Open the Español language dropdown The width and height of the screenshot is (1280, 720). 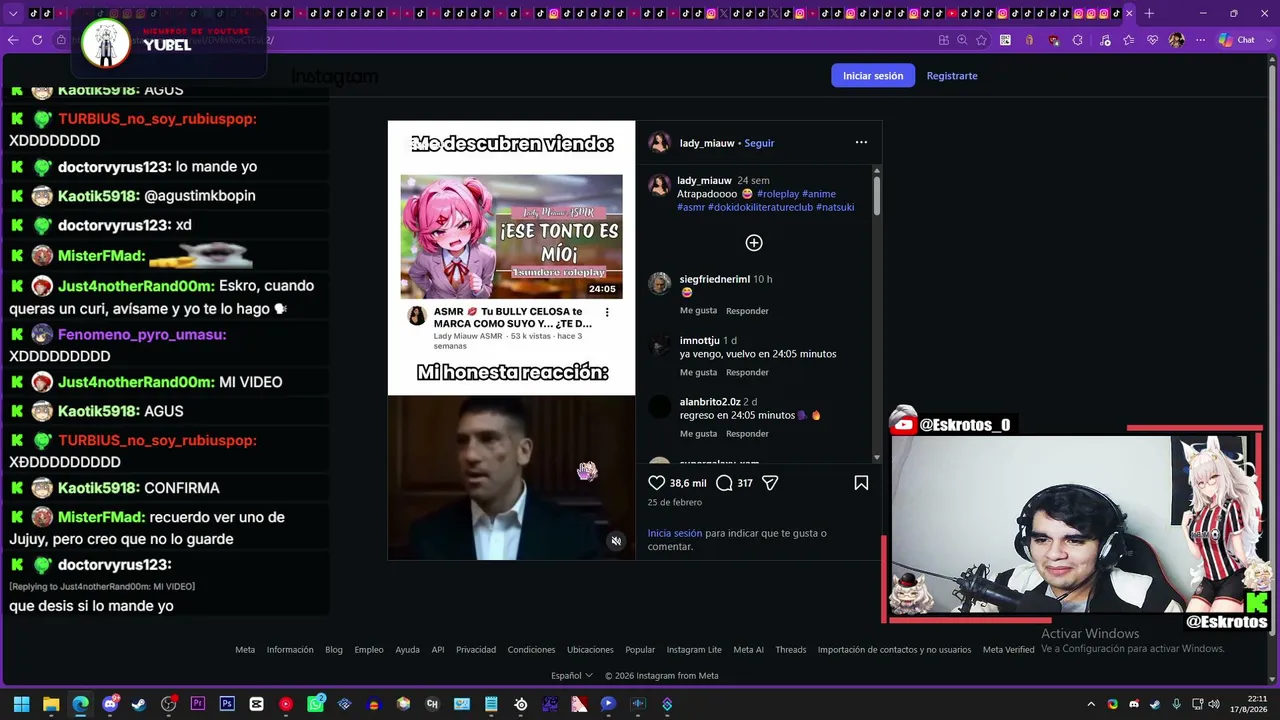point(572,676)
